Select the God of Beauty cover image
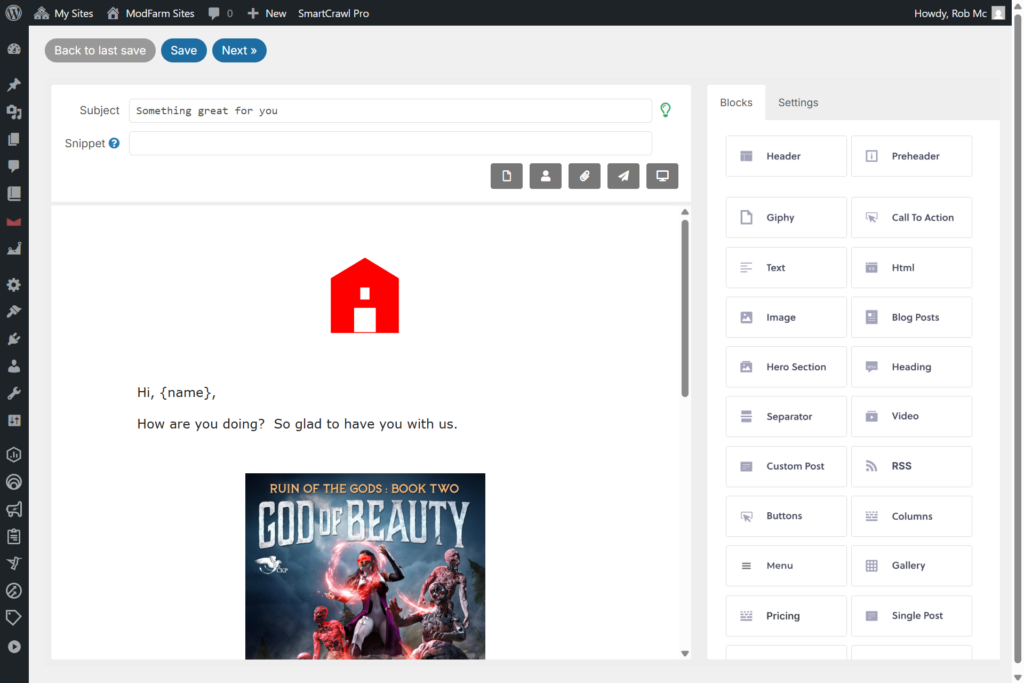 point(365,566)
